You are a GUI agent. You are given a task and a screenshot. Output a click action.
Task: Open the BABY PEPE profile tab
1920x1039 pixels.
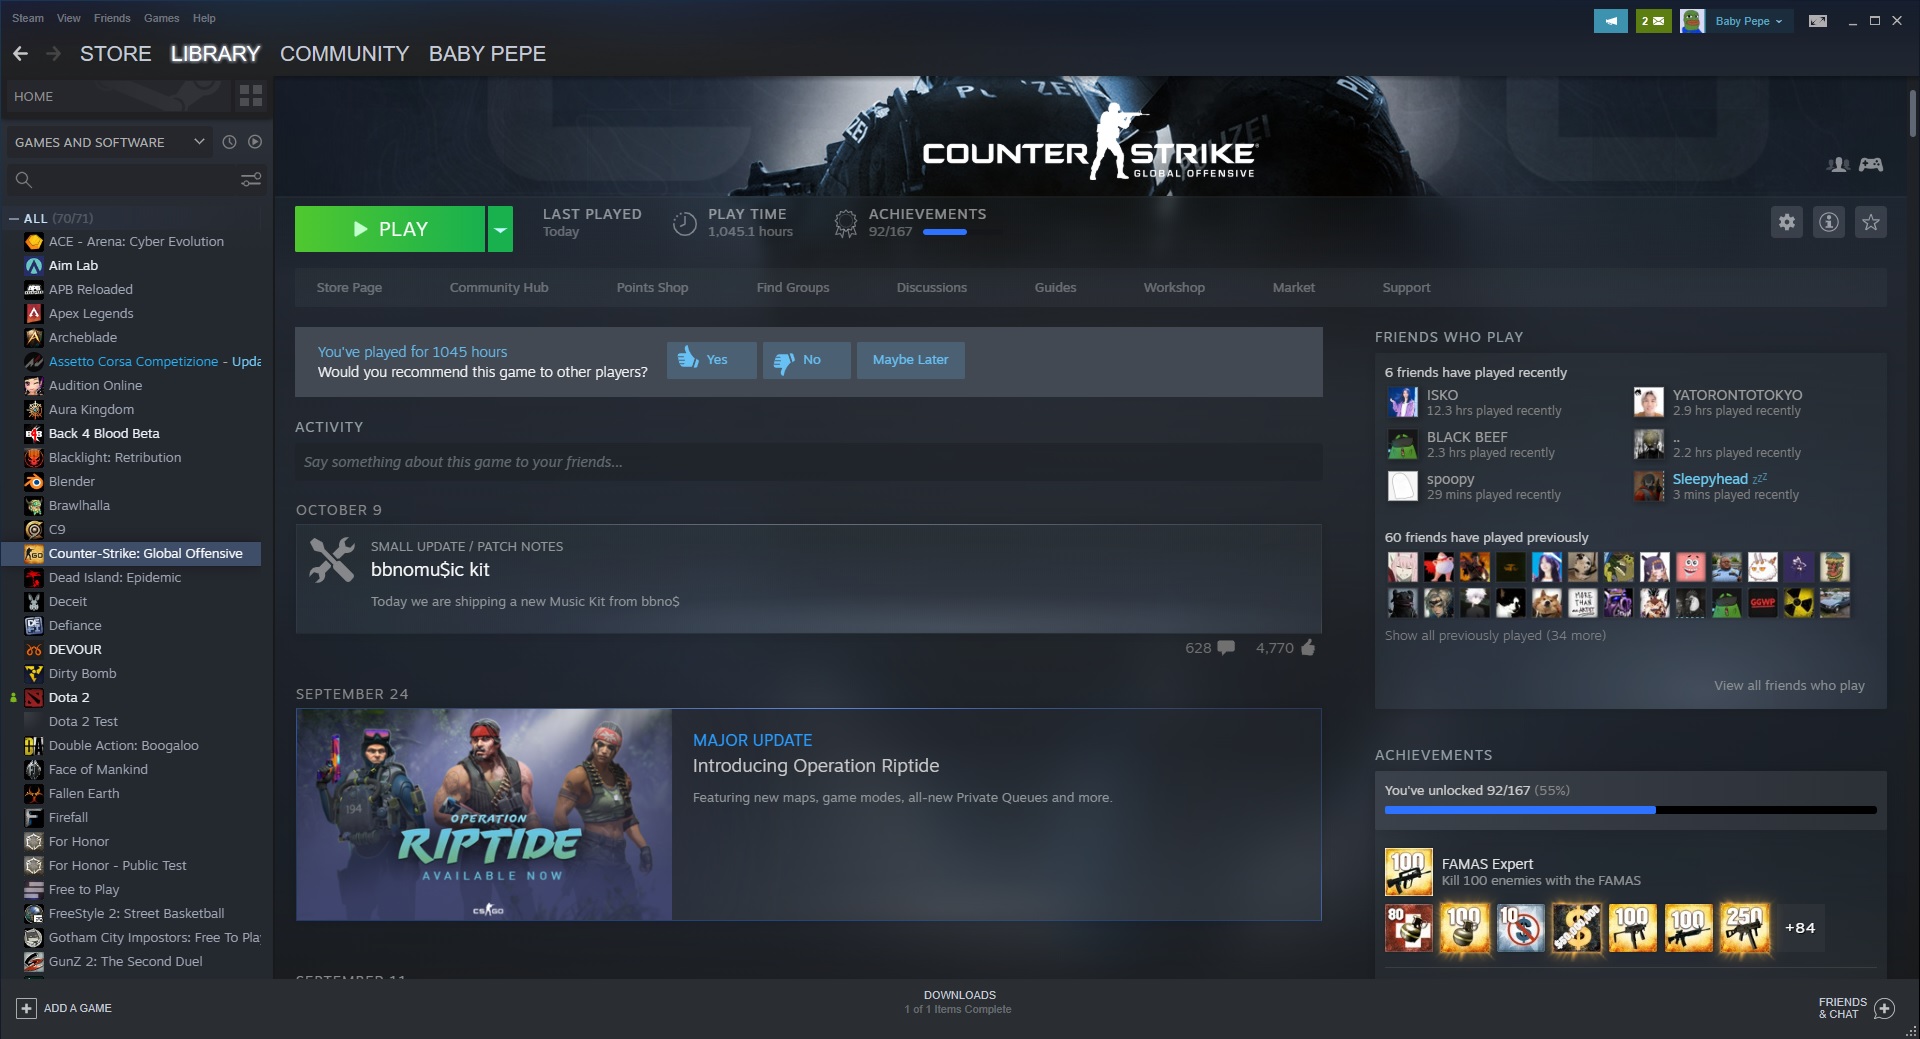click(x=487, y=54)
